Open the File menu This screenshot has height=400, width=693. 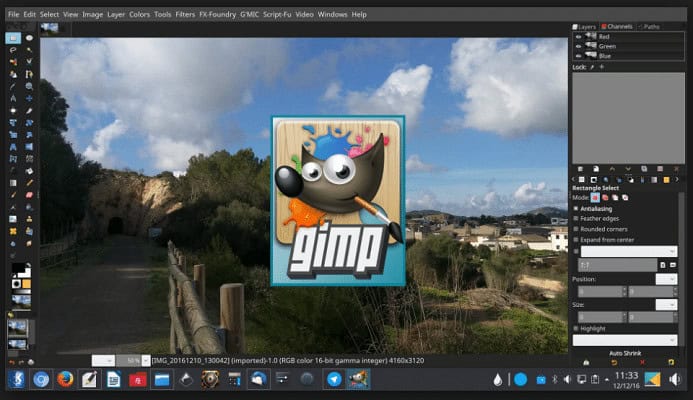point(14,14)
